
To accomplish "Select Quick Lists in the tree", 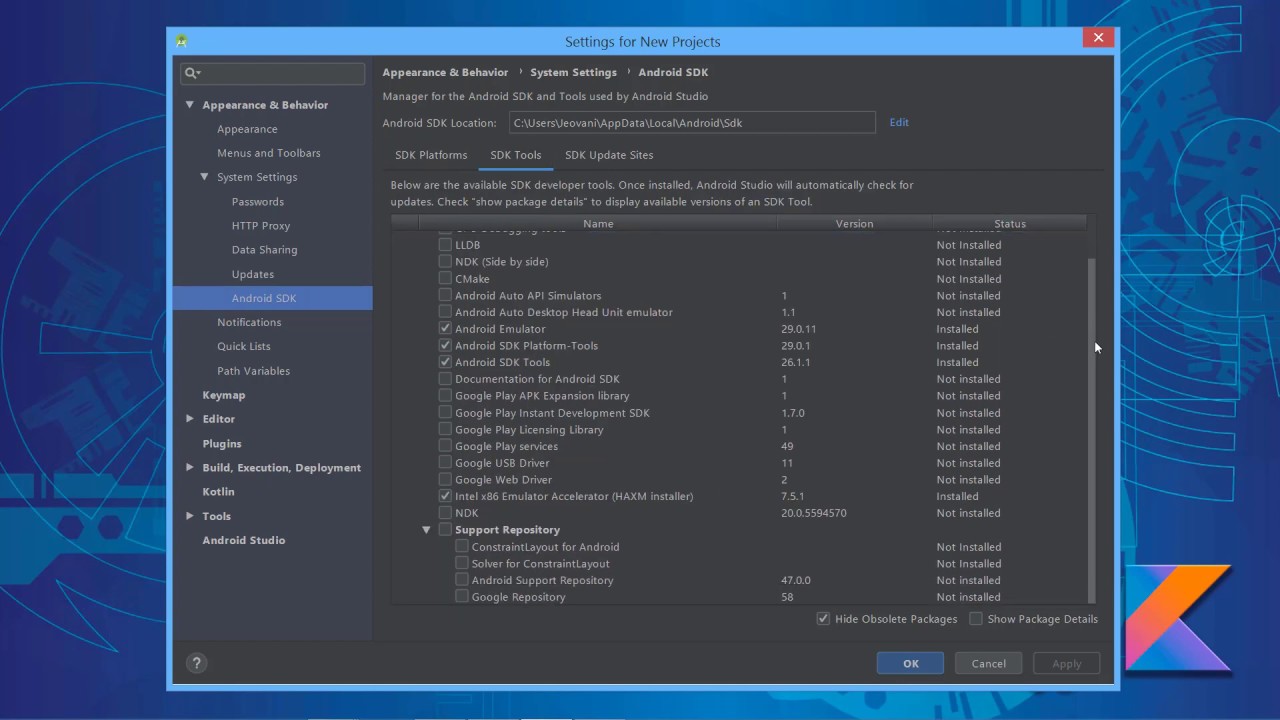I will tap(244, 347).
